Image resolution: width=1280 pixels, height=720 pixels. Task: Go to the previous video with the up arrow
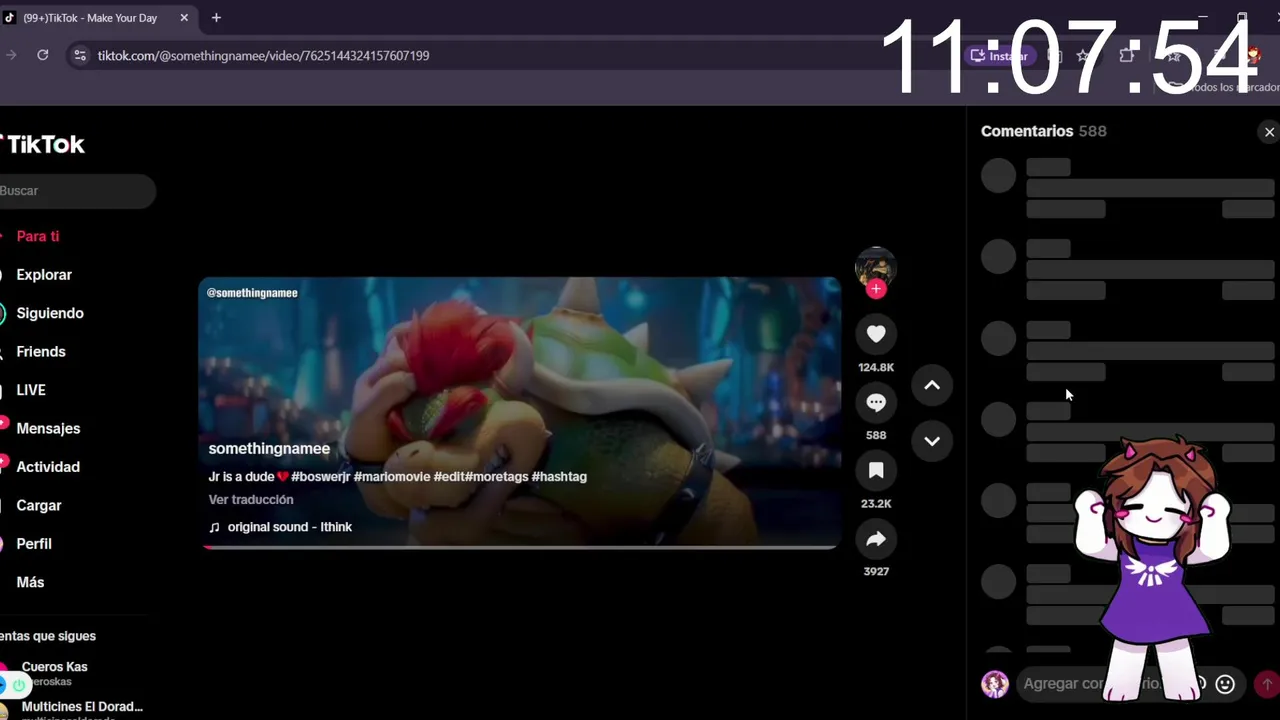click(x=932, y=386)
